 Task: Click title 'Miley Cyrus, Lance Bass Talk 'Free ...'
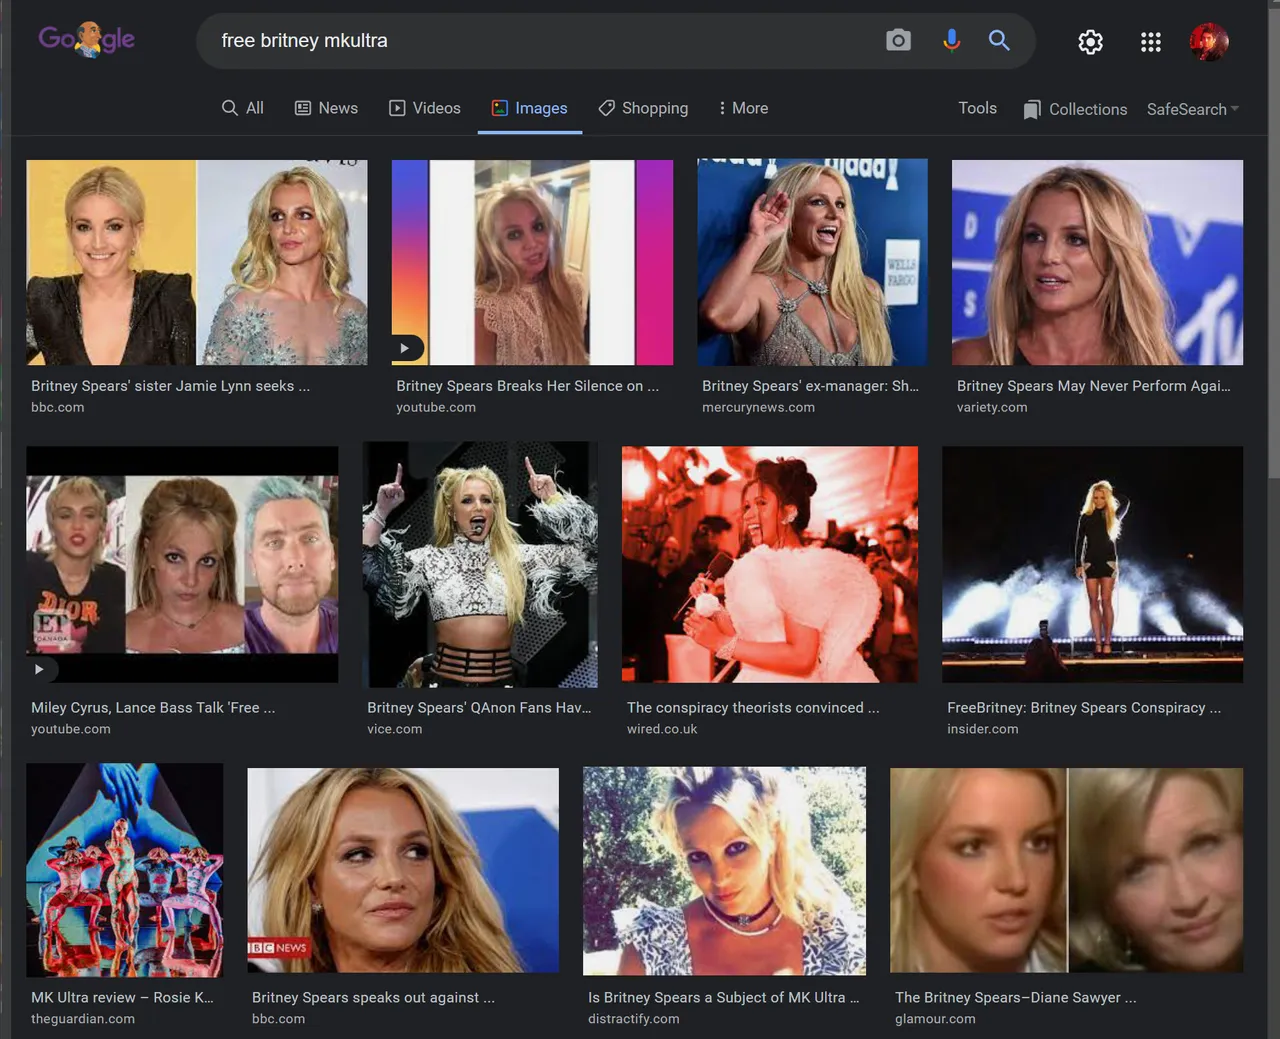153,708
